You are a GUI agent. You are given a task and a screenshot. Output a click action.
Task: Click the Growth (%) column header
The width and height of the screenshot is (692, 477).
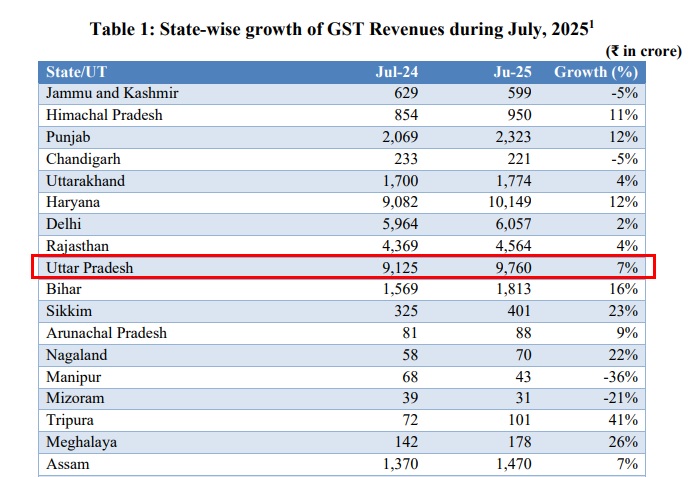click(597, 72)
